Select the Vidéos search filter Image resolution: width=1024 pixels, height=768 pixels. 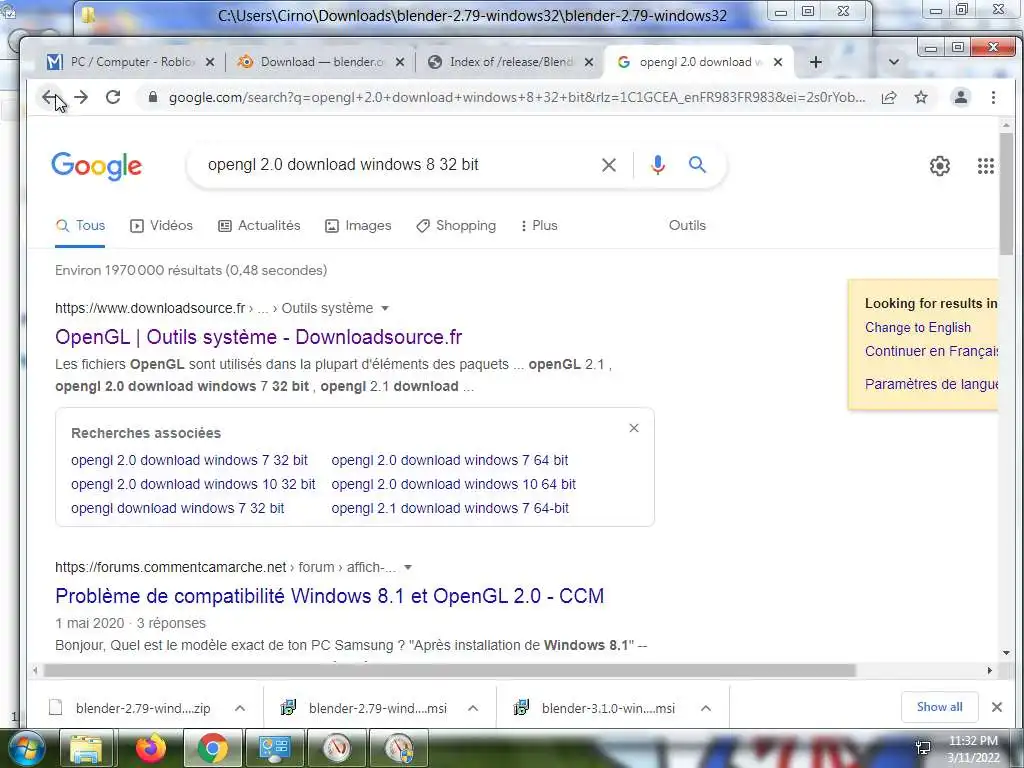[x=161, y=225]
